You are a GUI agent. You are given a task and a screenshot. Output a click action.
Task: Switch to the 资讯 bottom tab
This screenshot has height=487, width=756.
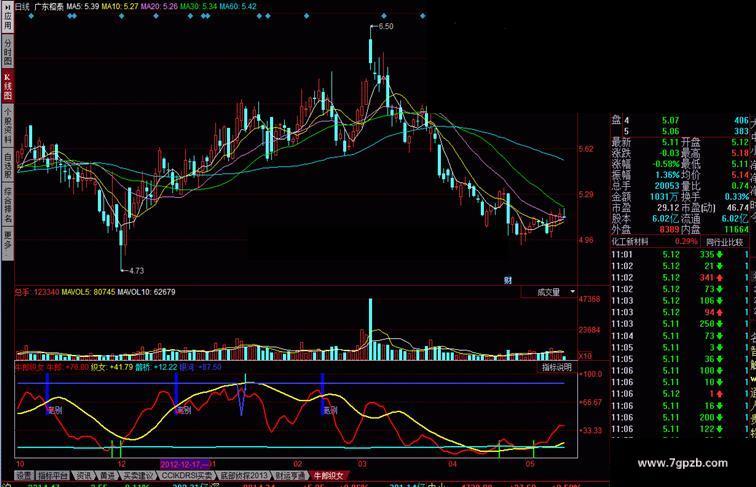coord(84,475)
